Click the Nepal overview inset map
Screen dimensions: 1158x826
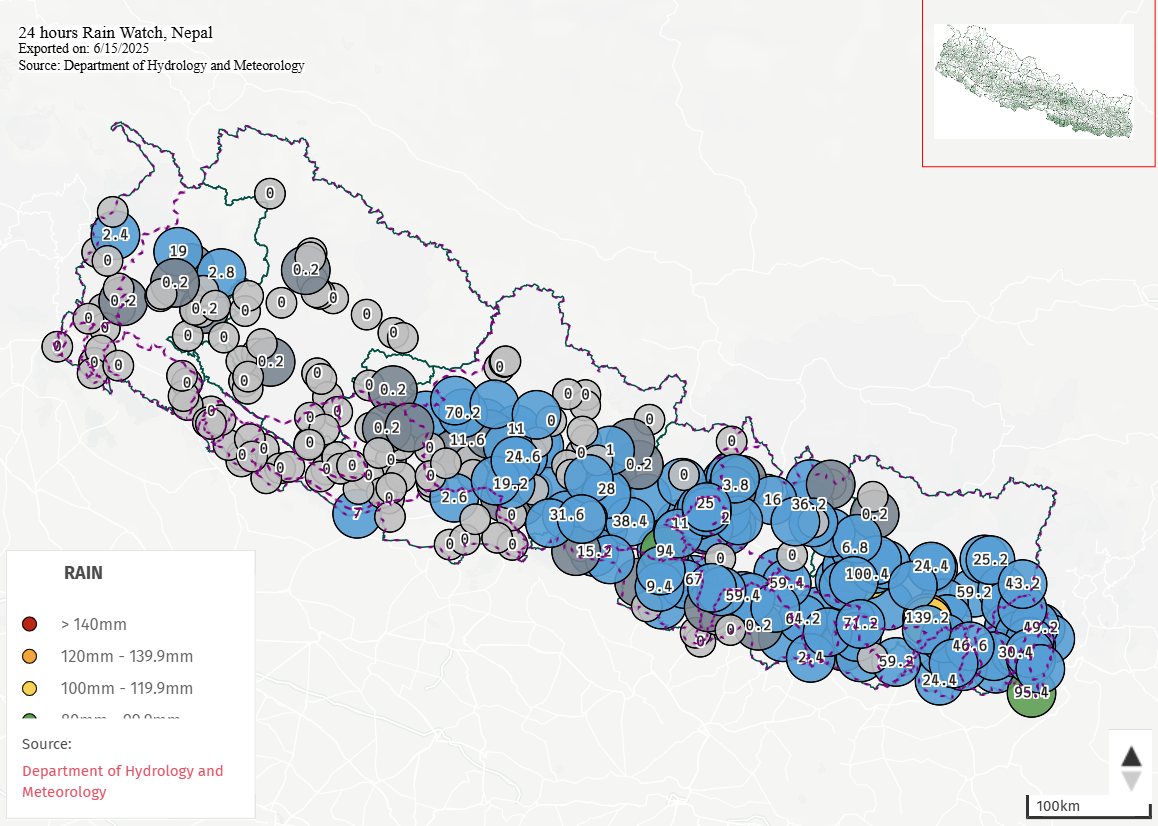point(1033,81)
